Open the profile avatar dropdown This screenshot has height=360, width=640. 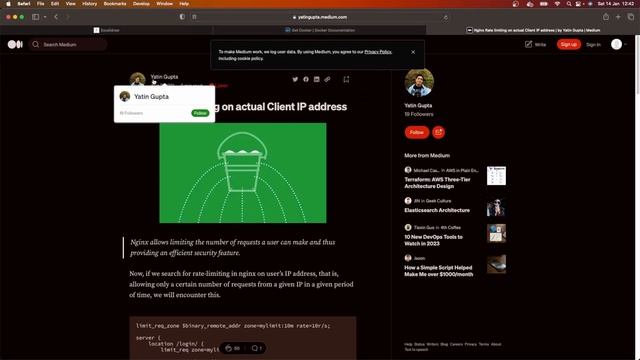point(619,44)
